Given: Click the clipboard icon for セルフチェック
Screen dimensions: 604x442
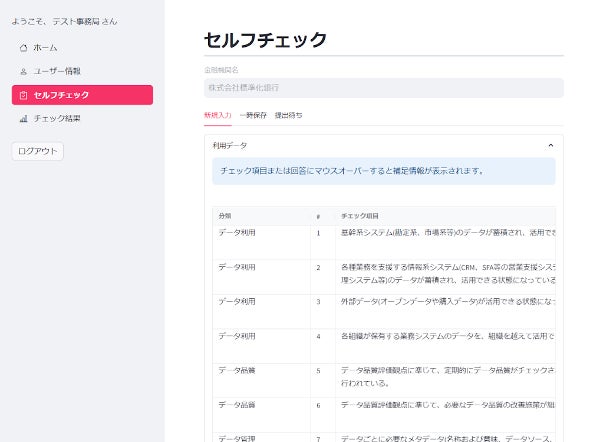Looking at the screenshot, I should pos(23,95).
